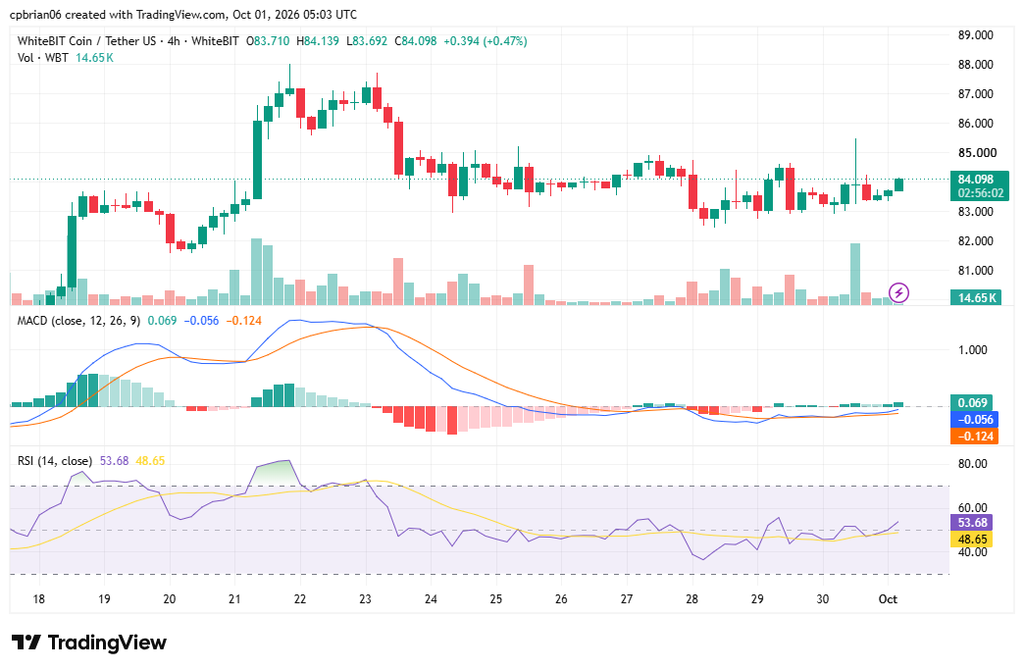Click the 82.000 price axis label

coord(976,241)
